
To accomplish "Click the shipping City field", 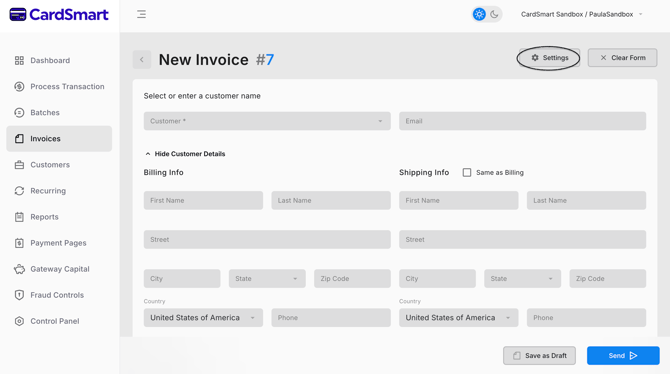I will tap(438, 279).
